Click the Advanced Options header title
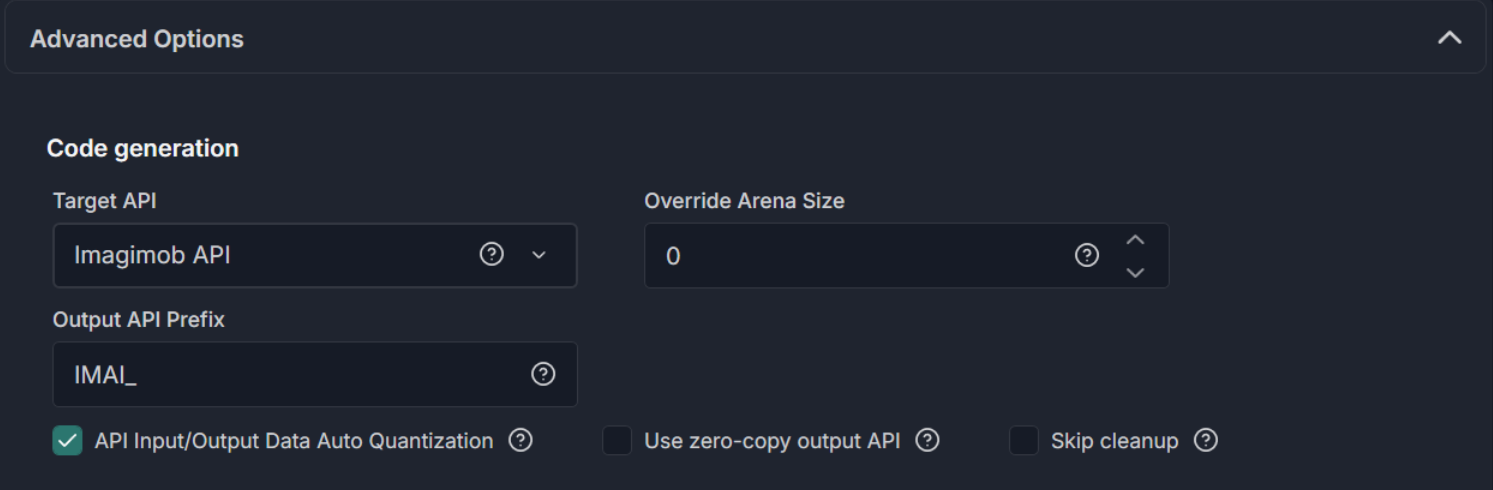This screenshot has width=1493, height=490. [x=137, y=39]
